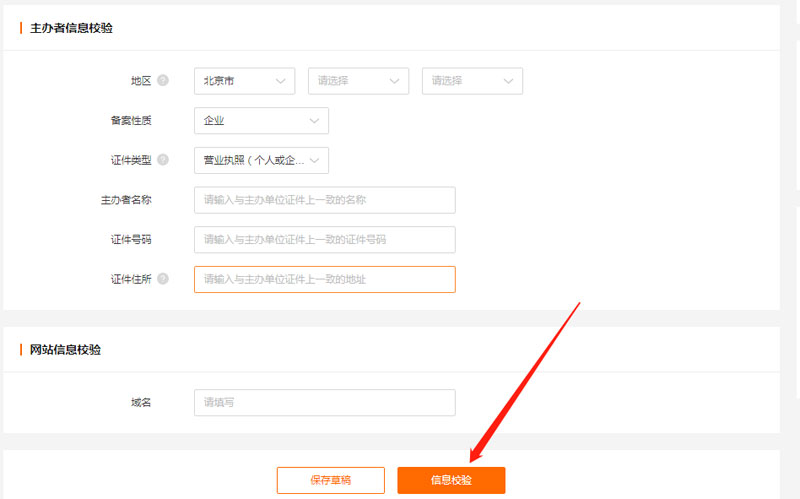This screenshot has width=800, height=499.
Task: Focus the 主办者名称 name input field
Action: pos(324,200)
